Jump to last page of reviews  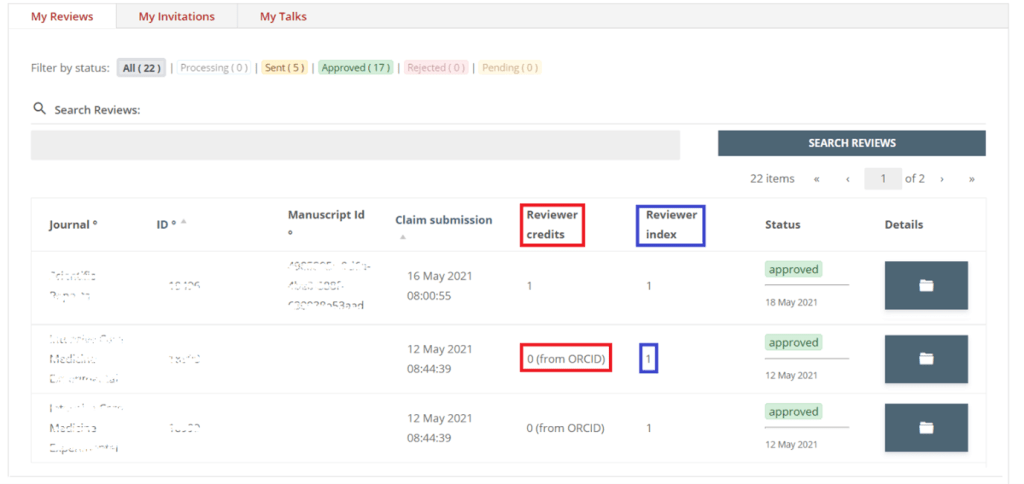point(971,179)
